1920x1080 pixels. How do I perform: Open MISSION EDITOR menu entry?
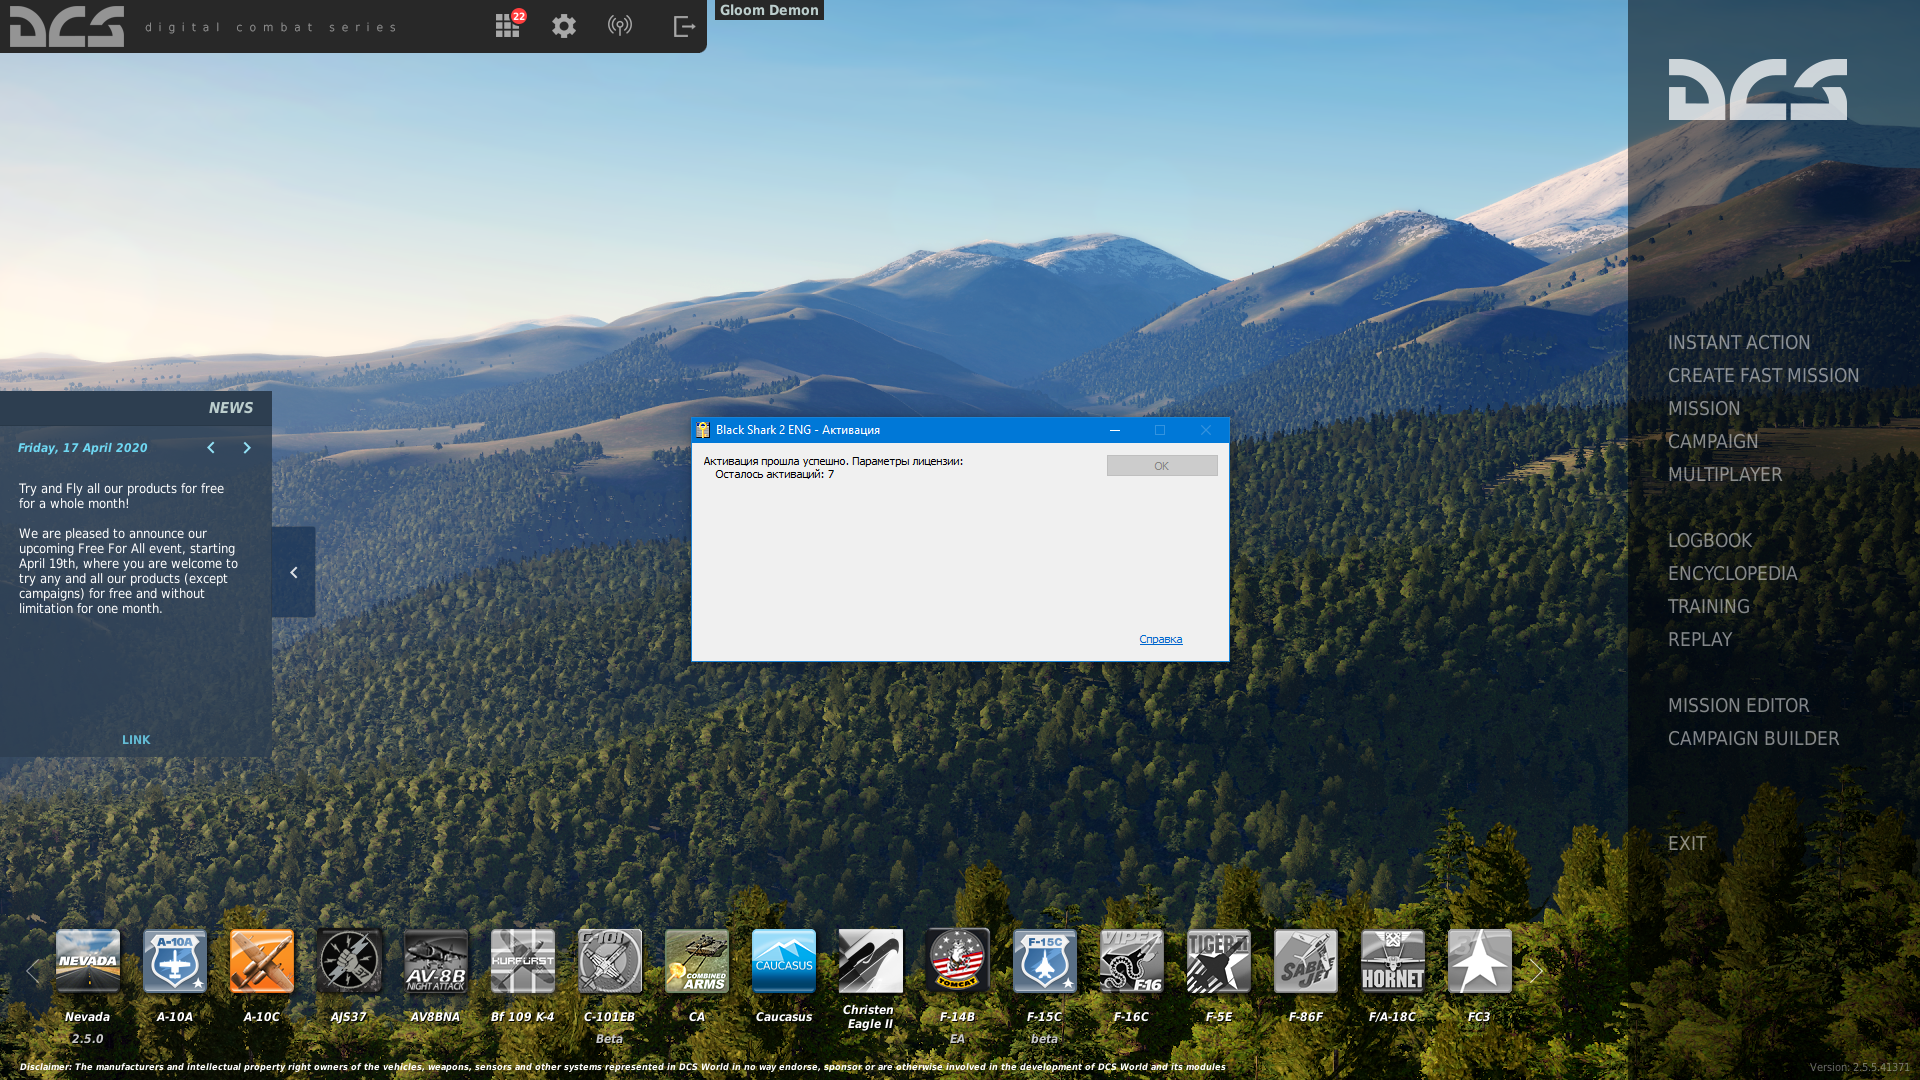tap(1739, 706)
